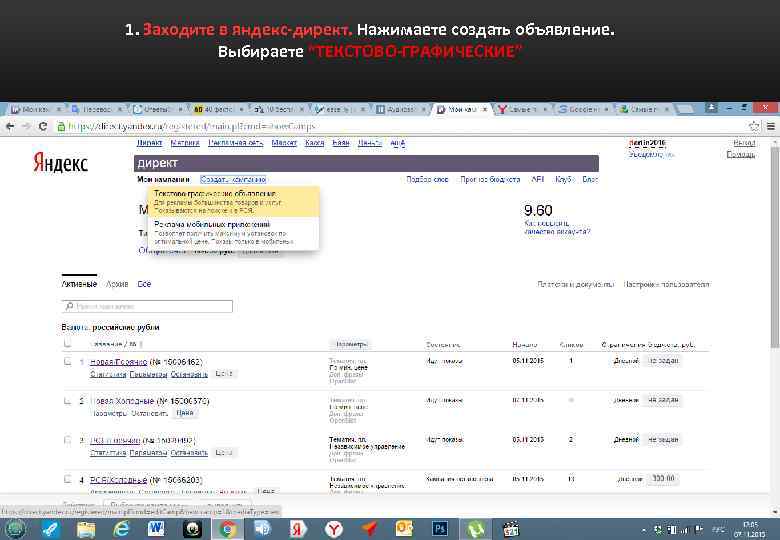Click Остановить under campaign № 15006462
780x540 pixels.
(189, 374)
